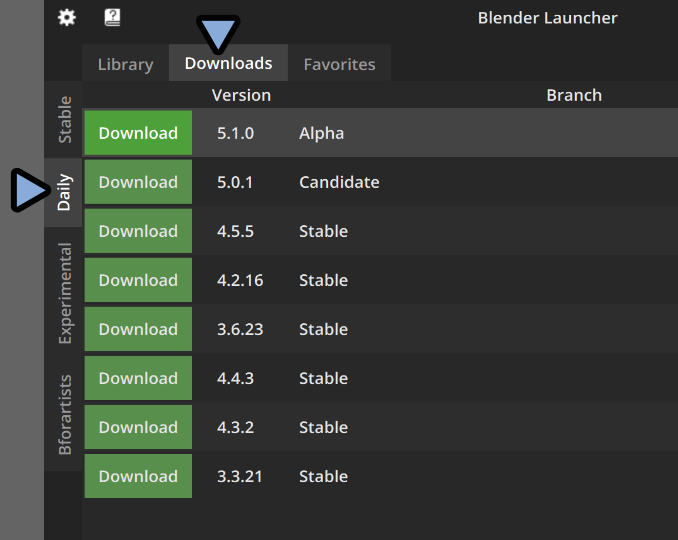Download Blender 5.0.1 Candidate
The width and height of the screenshot is (678, 540).
tap(138, 182)
